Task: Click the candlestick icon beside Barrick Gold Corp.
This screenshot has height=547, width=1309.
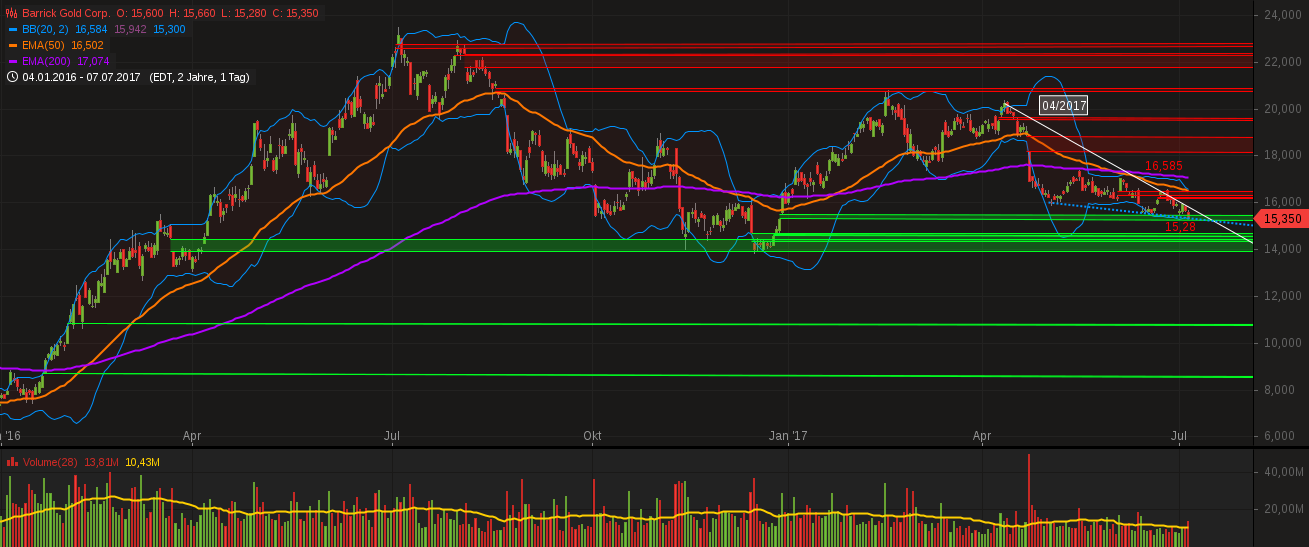Action: (12, 14)
